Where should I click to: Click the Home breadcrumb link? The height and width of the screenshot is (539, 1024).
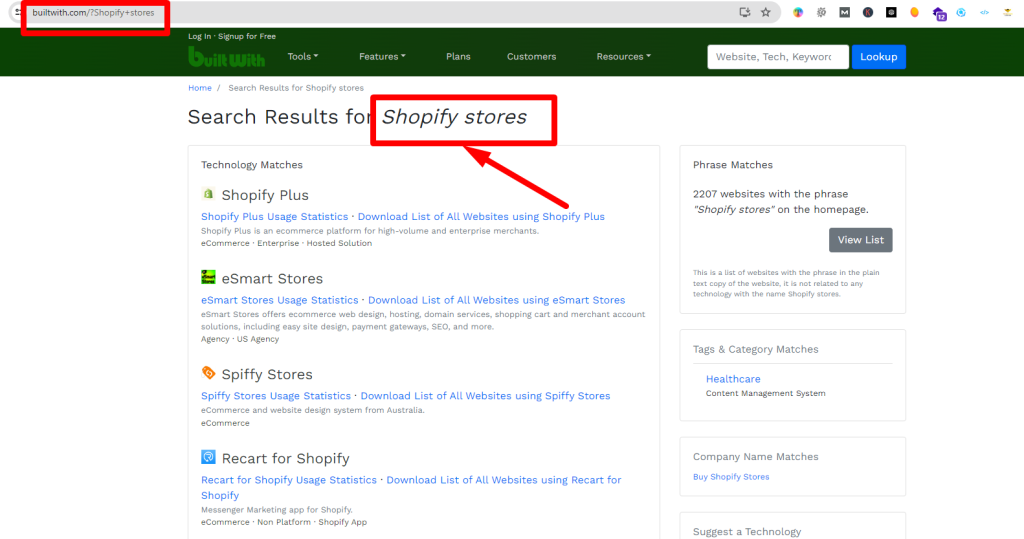point(200,88)
